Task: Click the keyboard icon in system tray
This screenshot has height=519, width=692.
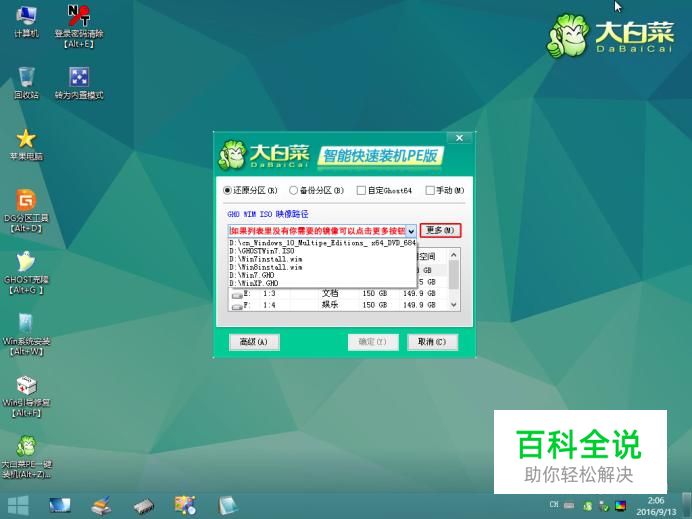Action: tap(569, 505)
